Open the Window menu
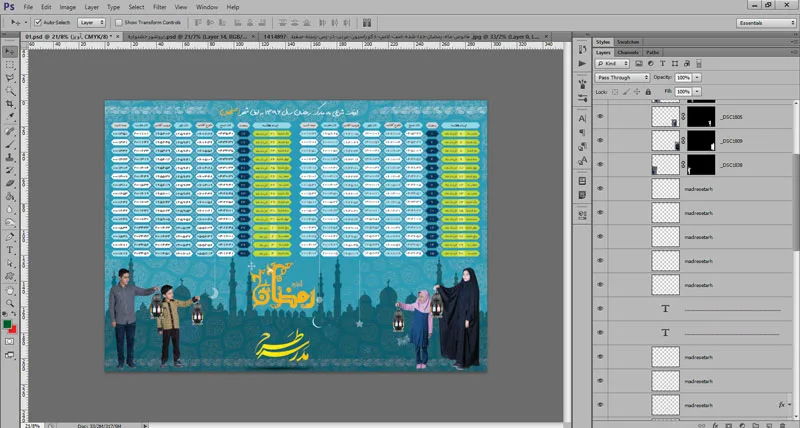The image size is (800, 428). click(207, 7)
